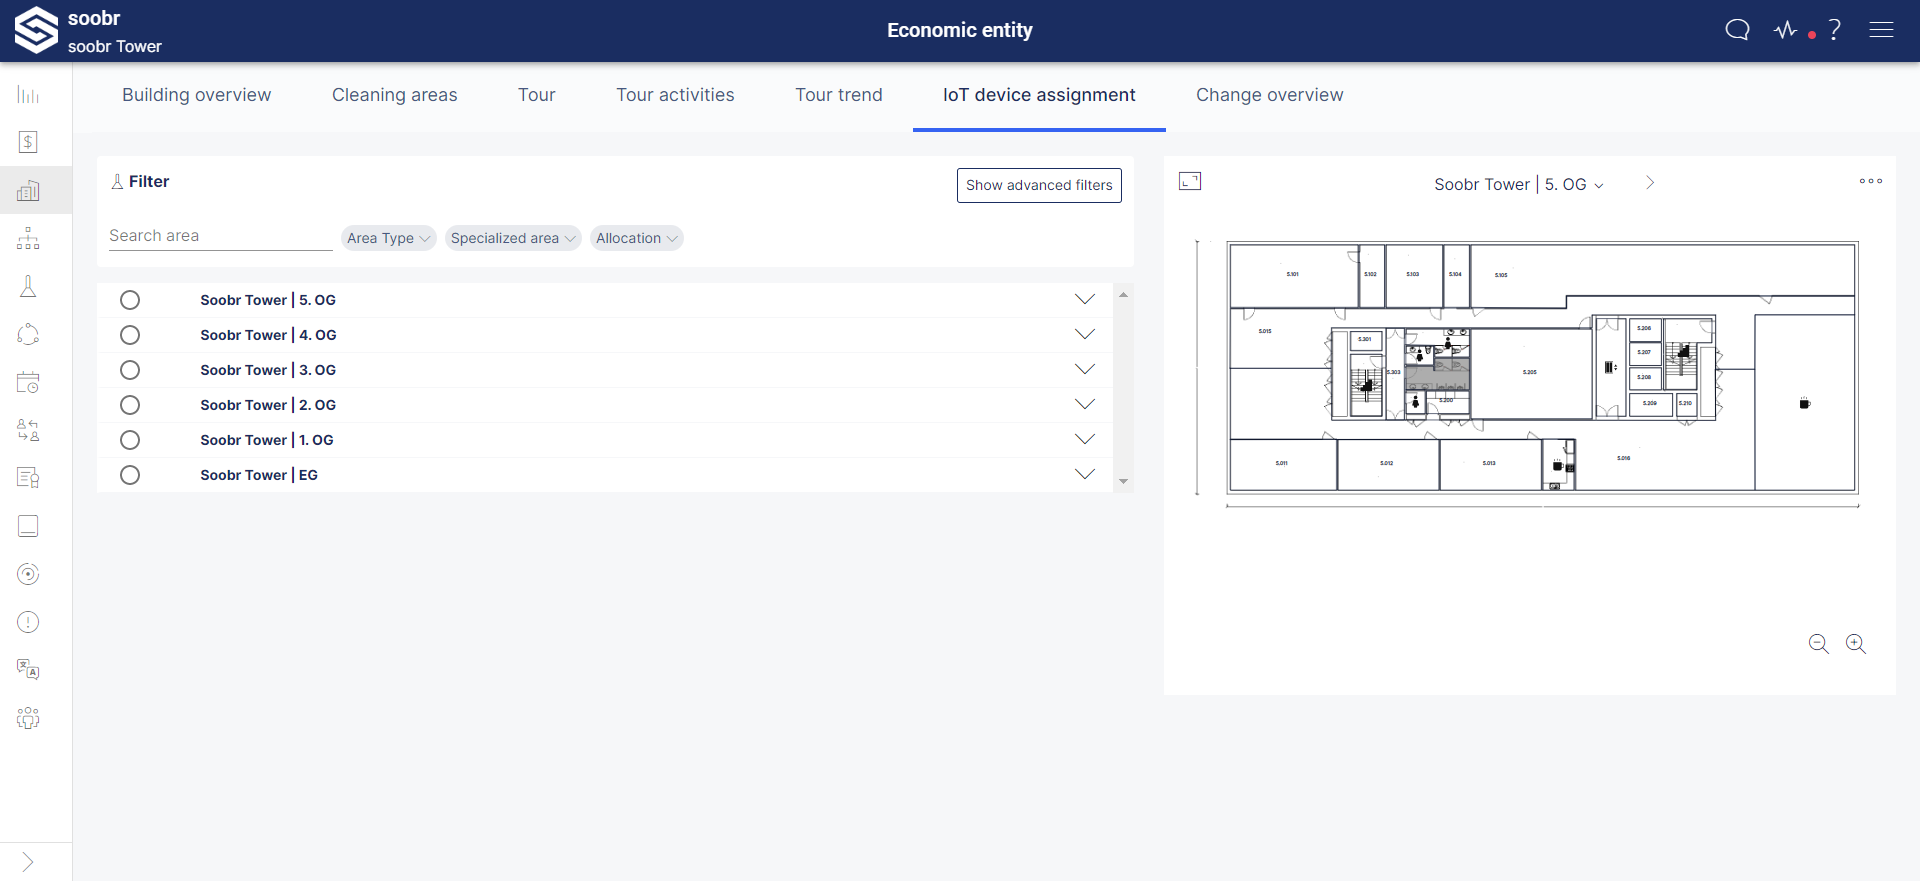Open the Area Type filter dropdown
Image resolution: width=1920 pixels, height=881 pixels.
point(389,238)
